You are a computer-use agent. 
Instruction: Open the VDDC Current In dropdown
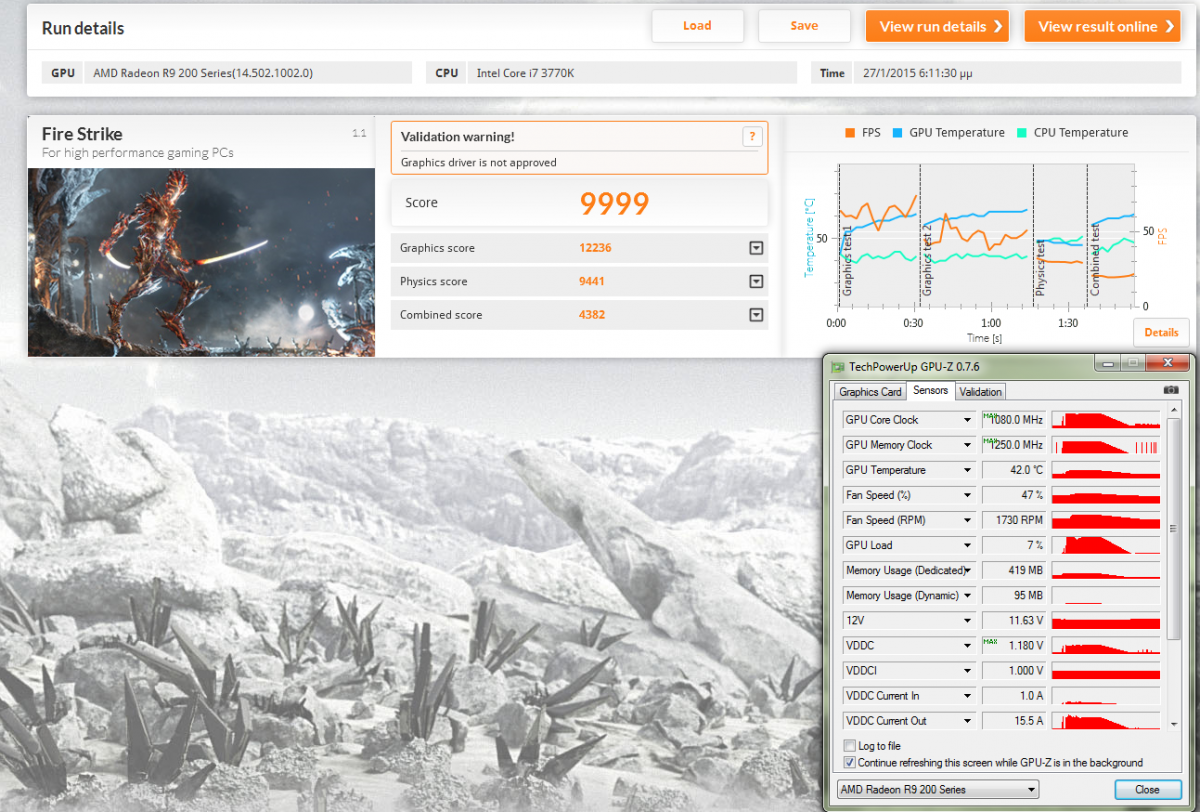(x=967, y=696)
